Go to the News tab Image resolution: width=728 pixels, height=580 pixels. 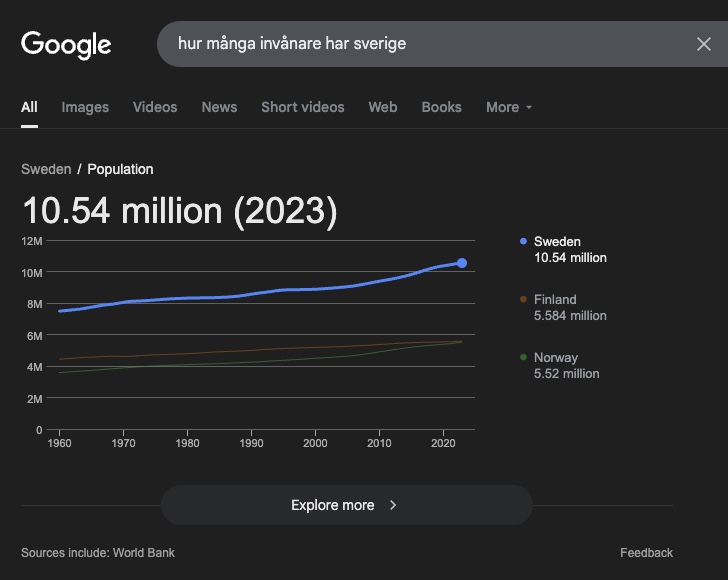pos(219,107)
